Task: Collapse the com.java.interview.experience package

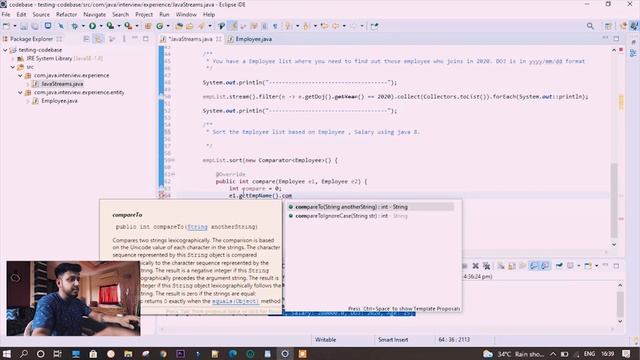Action: click(x=20, y=76)
